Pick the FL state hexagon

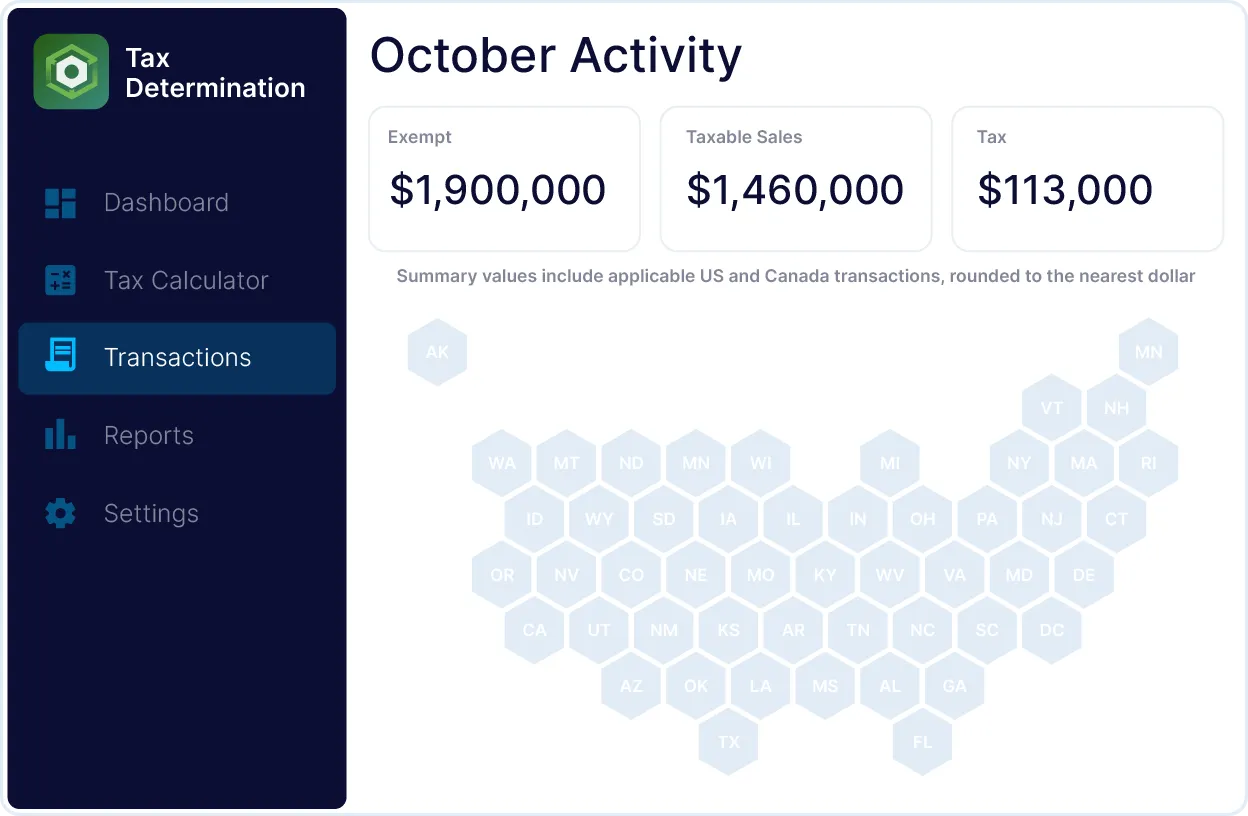point(922,742)
